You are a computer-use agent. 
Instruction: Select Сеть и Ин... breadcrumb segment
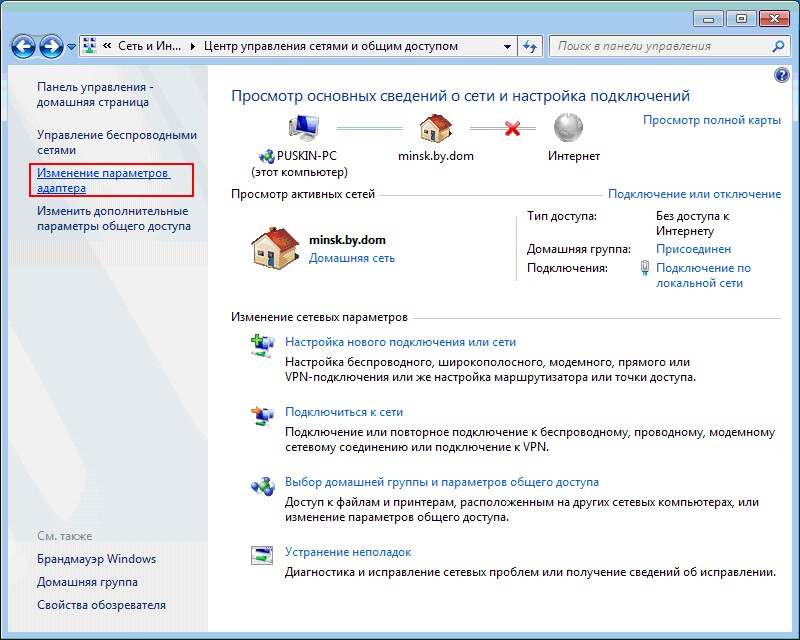tap(150, 46)
